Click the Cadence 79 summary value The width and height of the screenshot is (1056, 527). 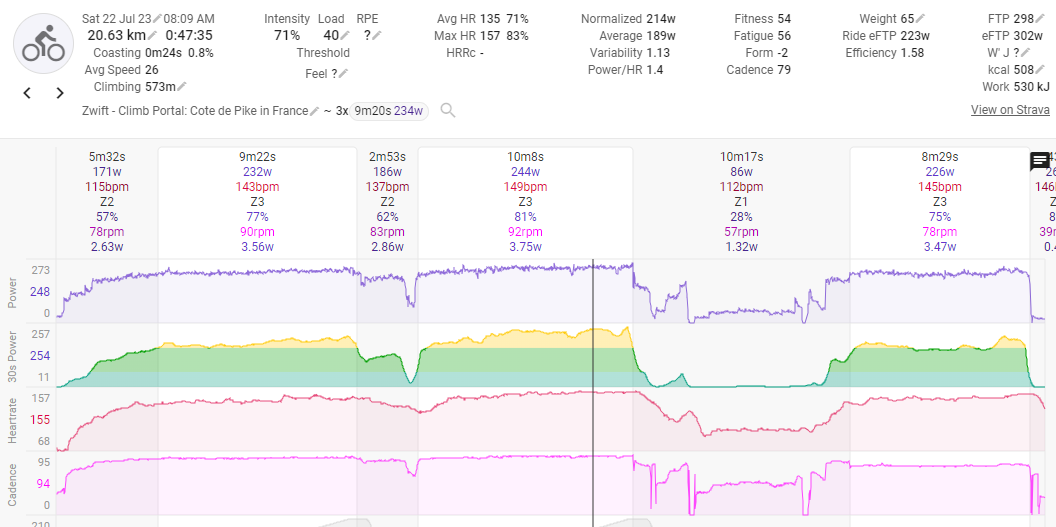(784, 69)
